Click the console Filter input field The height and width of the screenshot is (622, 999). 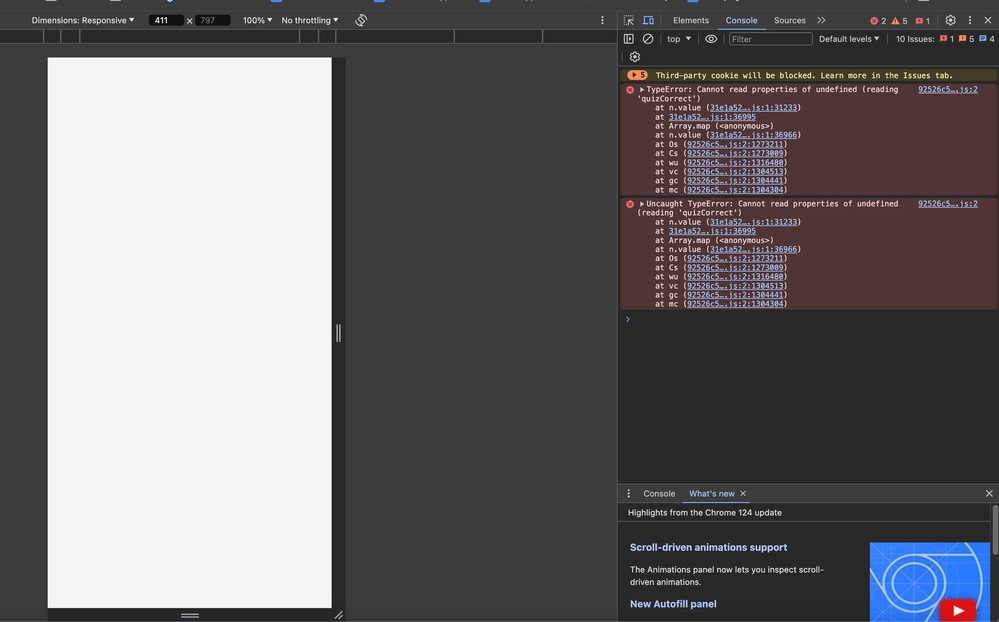point(769,39)
